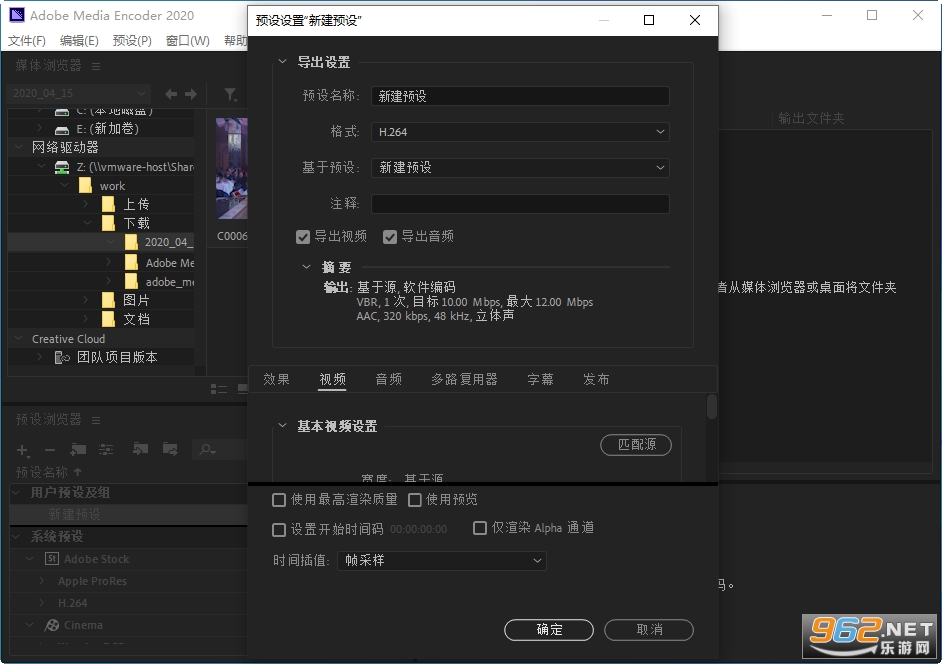Screen dimensions: 942x664
Task: Go forward in the Media Browser
Action: coord(191,94)
